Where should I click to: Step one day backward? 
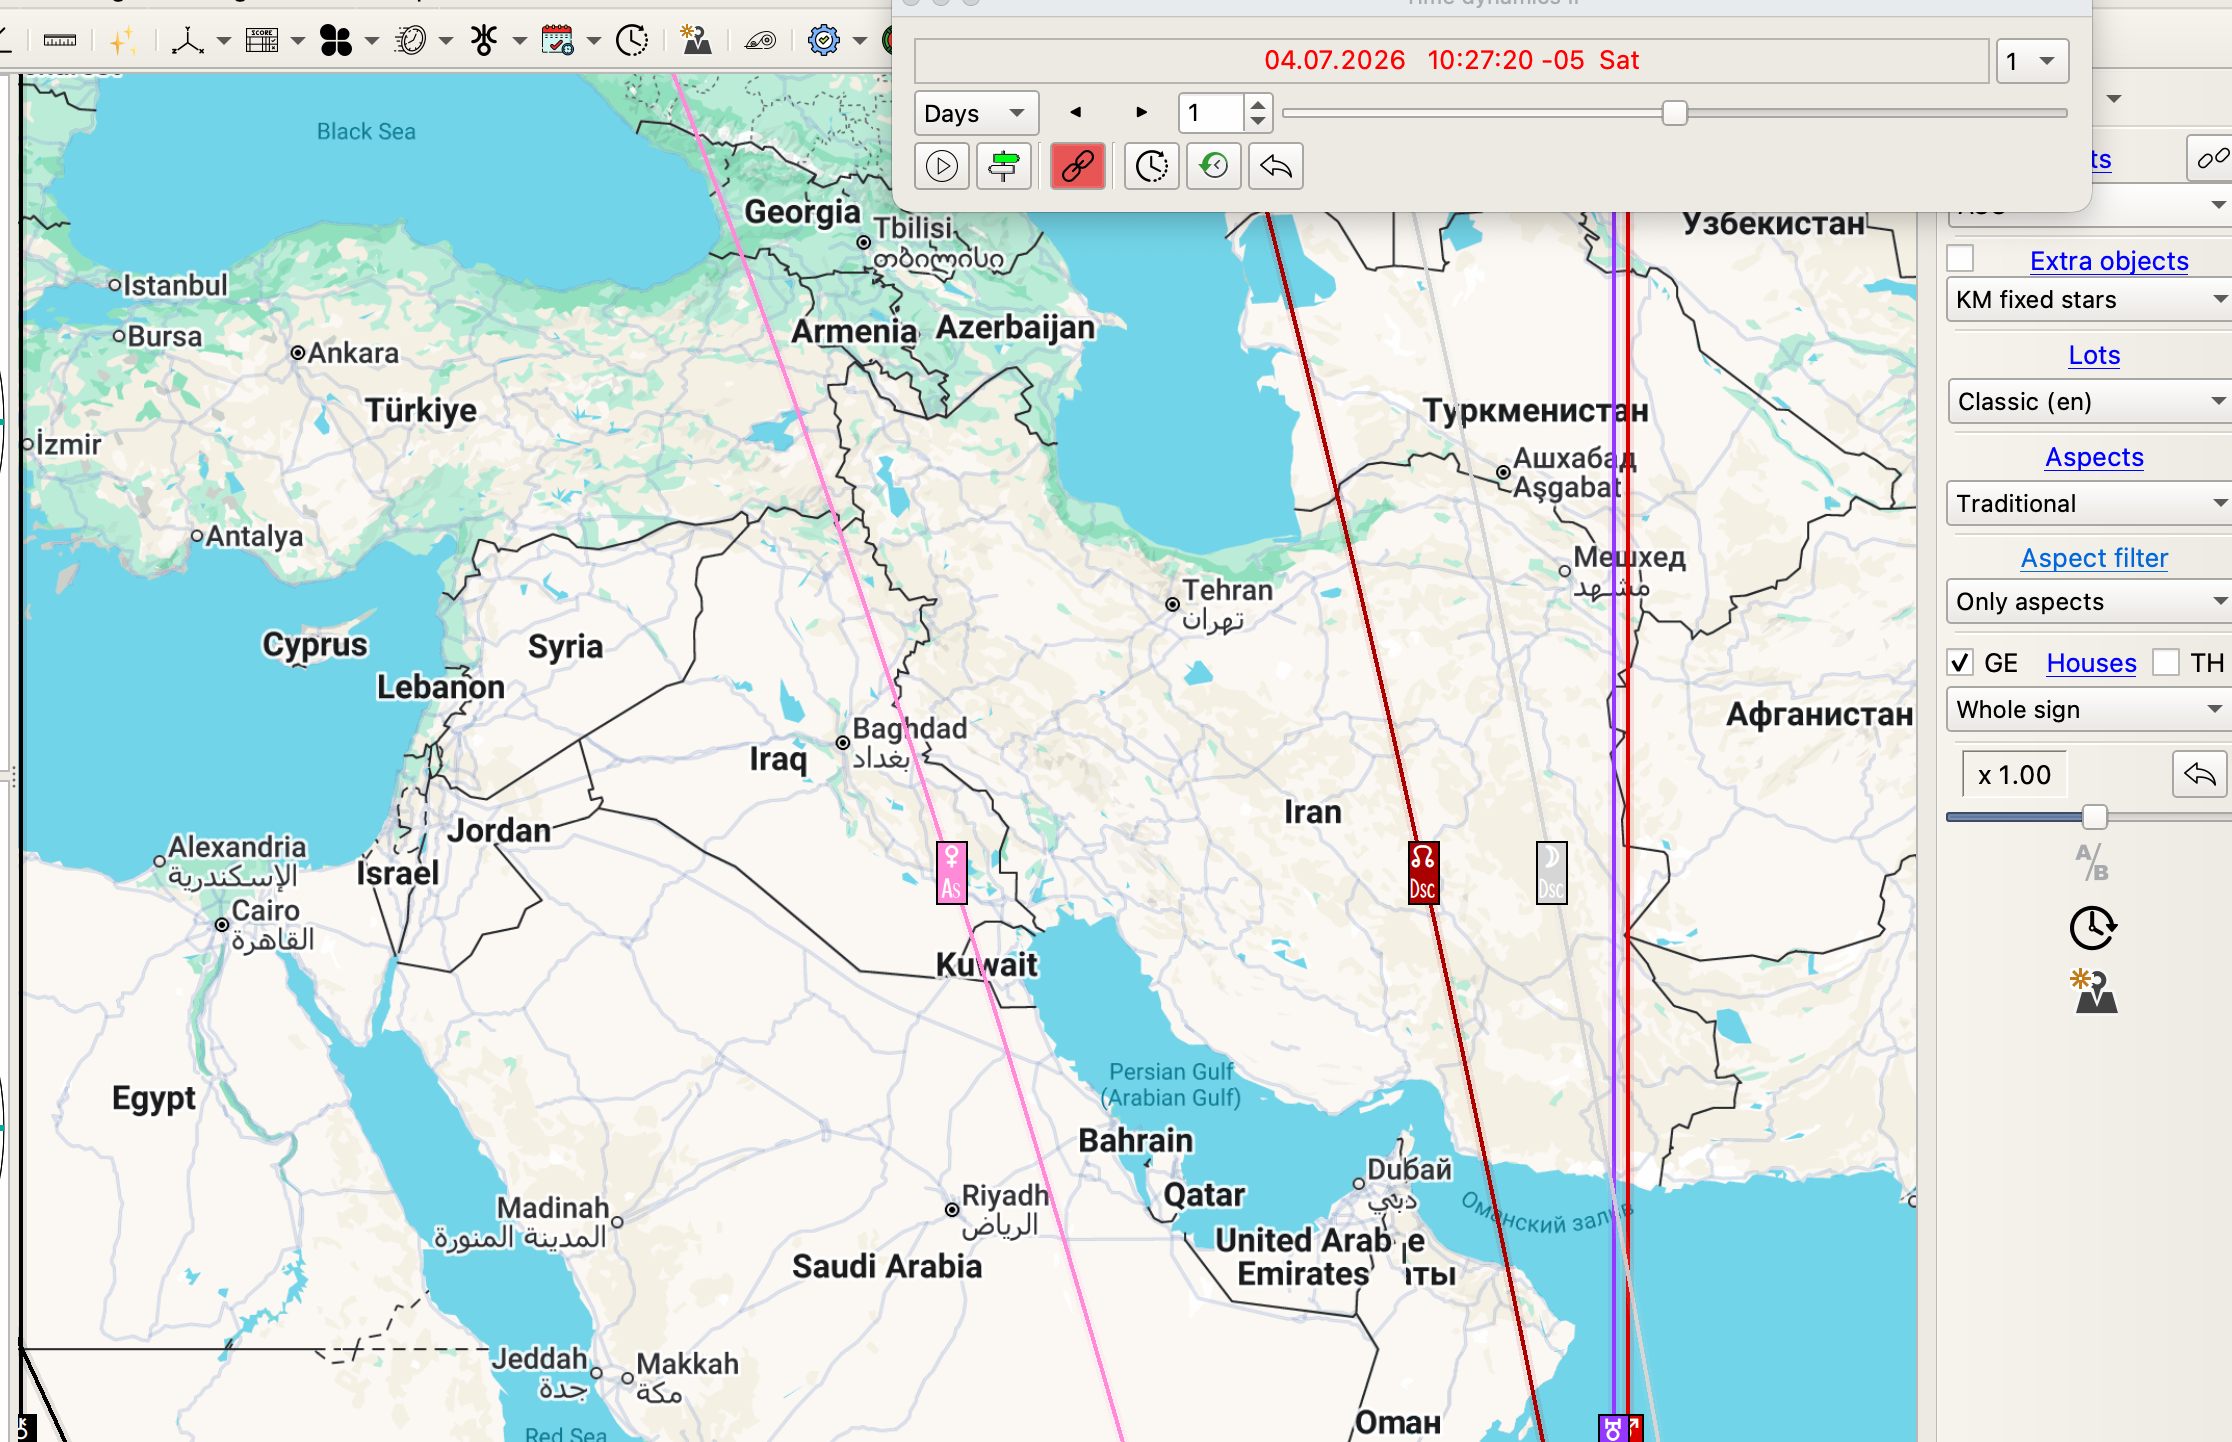(1076, 112)
